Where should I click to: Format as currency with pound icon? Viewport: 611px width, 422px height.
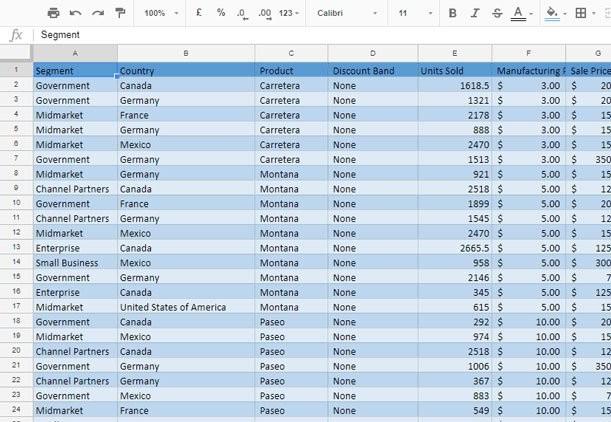199,13
